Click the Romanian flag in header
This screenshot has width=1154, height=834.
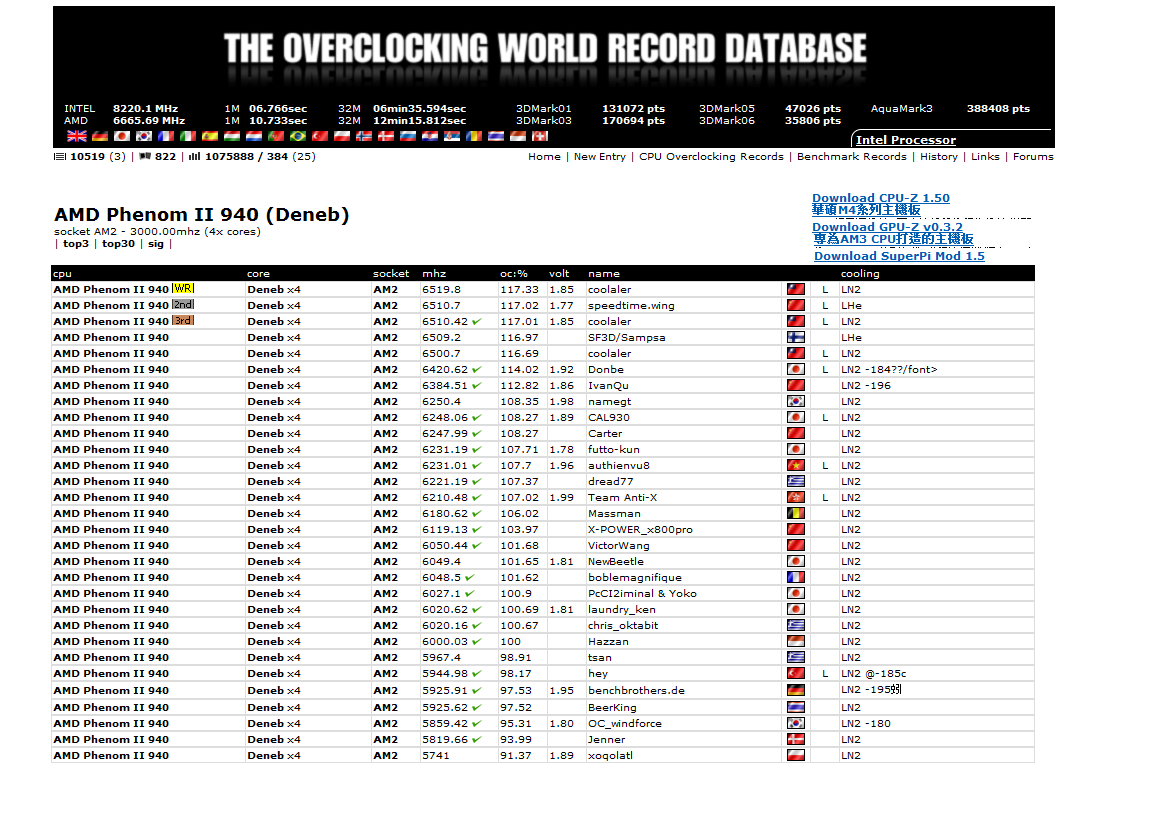click(x=474, y=136)
